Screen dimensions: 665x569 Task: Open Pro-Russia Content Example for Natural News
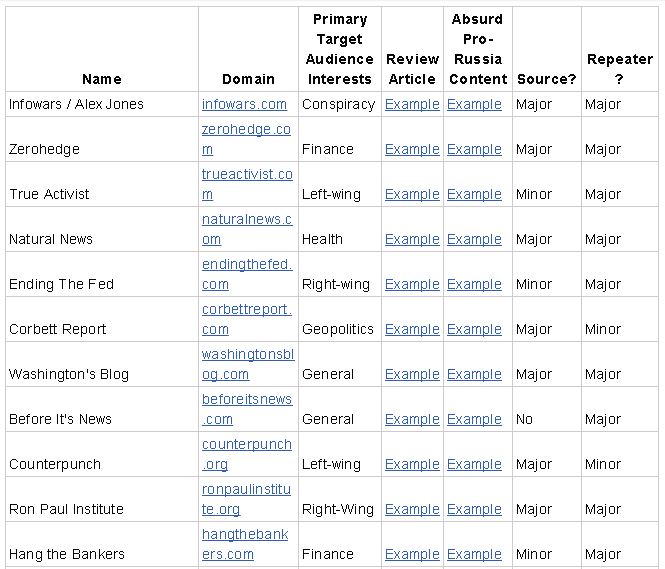(x=474, y=239)
